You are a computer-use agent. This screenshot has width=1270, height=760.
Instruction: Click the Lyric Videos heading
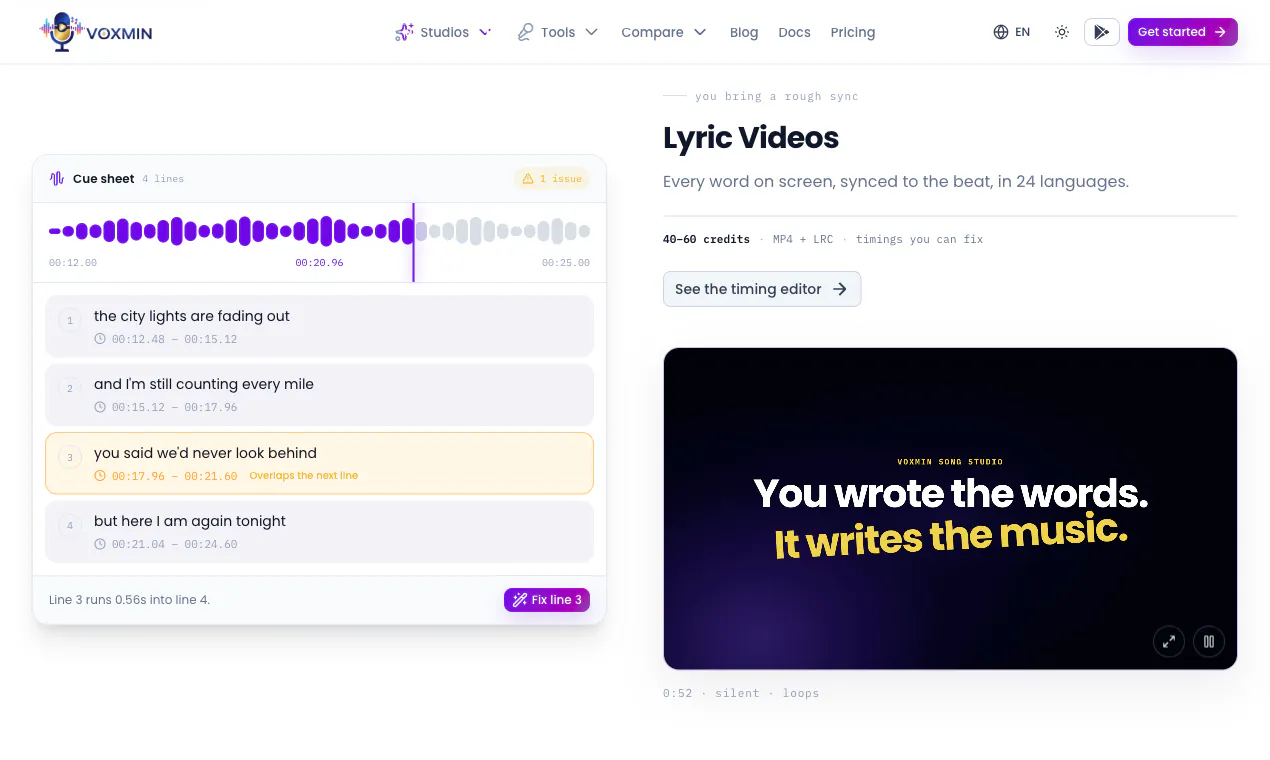(751, 138)
